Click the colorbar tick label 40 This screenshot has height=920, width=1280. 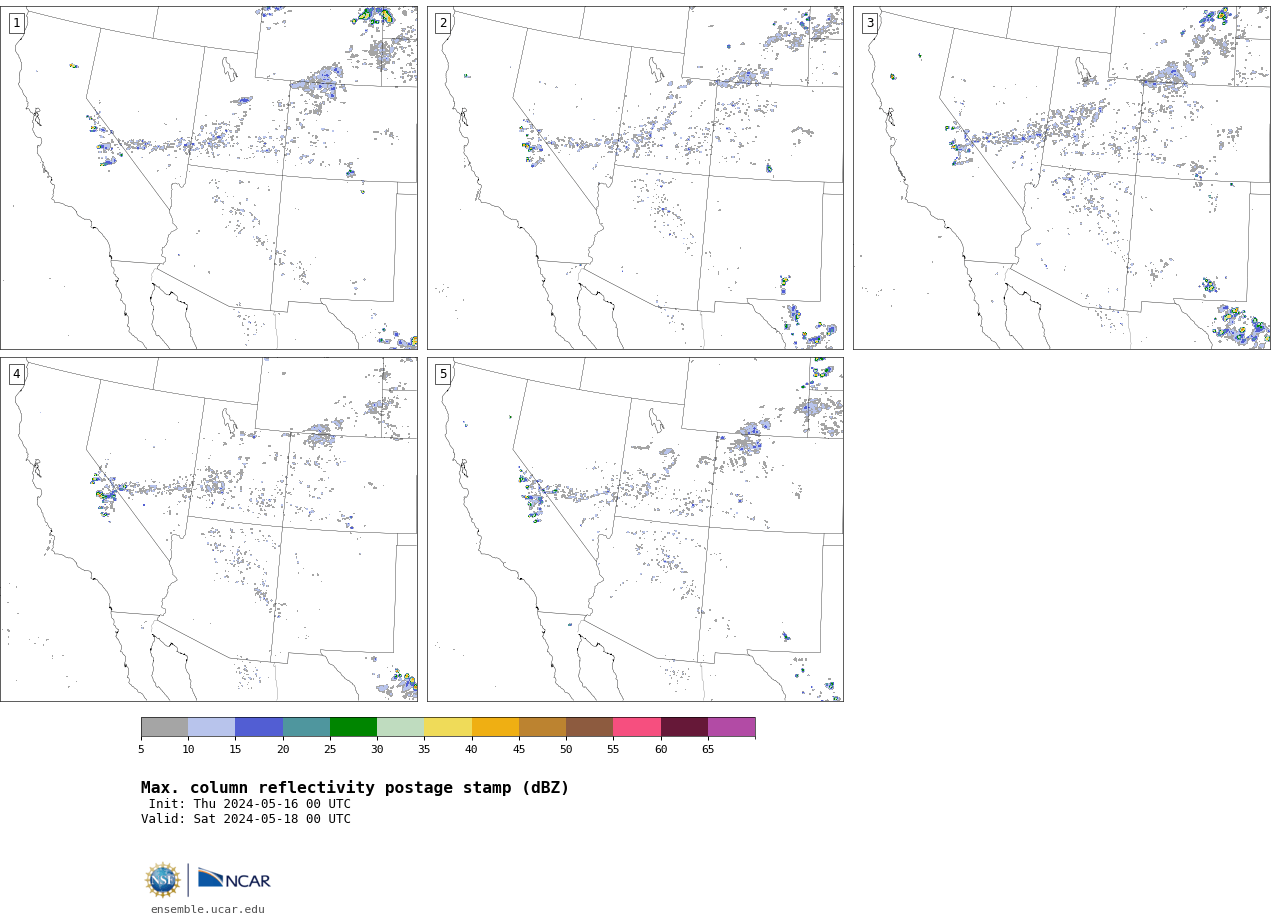click(x=472, y=749)
